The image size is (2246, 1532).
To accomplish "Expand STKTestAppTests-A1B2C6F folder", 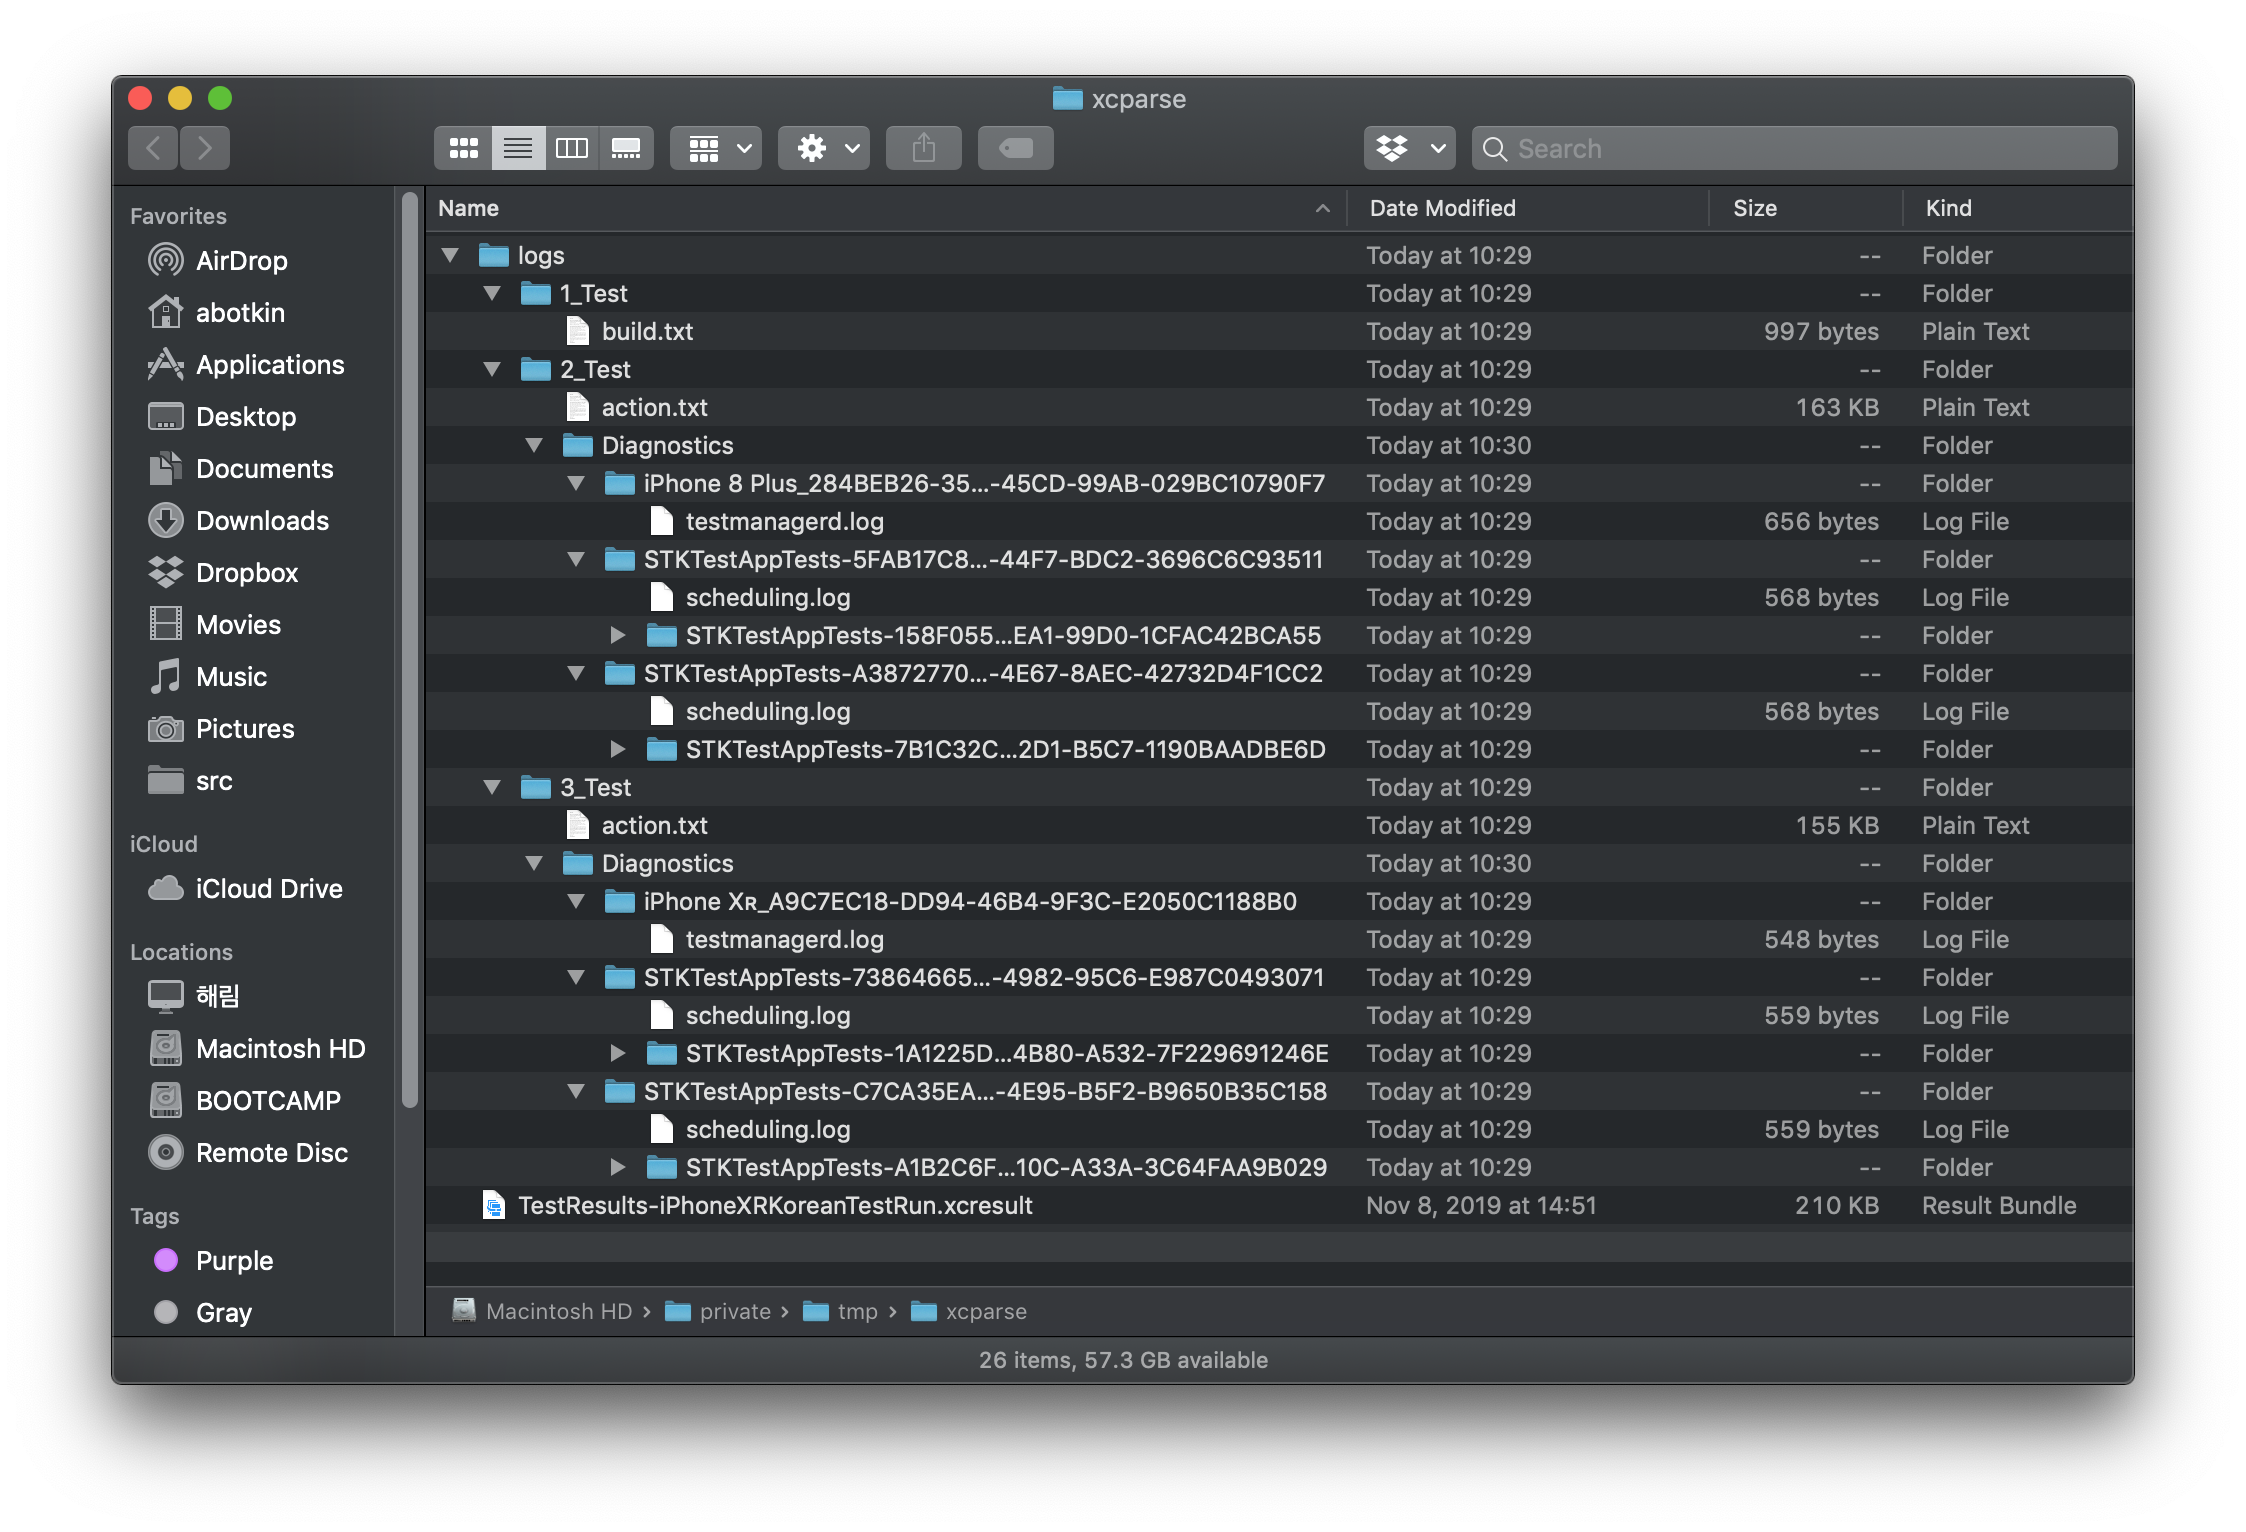I will (x=618, y=1165).
